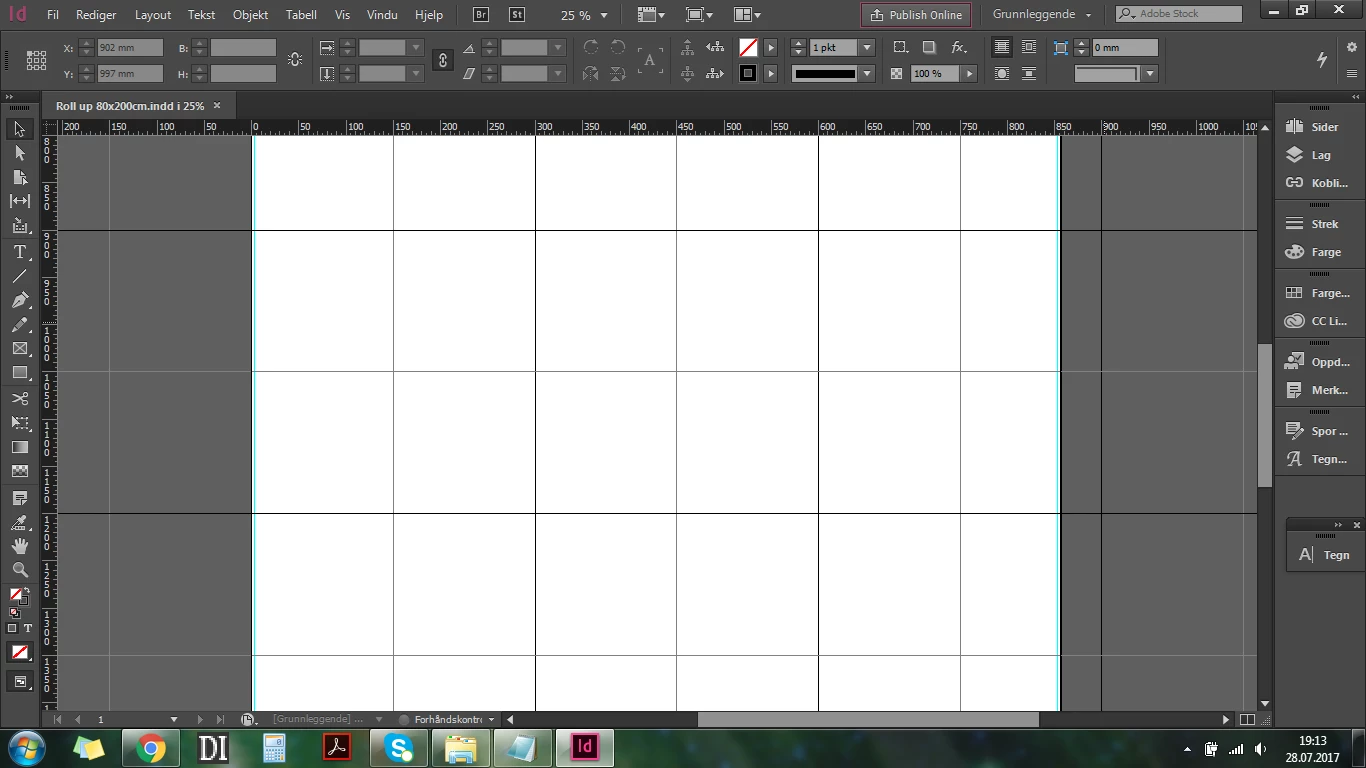This screenshot has width=1366, height=768.
Task: Enable wrap around bounding box
Action: (x=1028, y=48)
